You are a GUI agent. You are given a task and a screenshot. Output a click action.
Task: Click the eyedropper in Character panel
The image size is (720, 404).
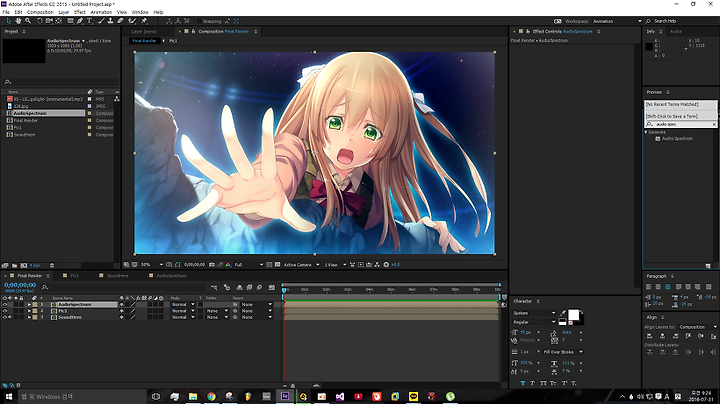(562, 313)
